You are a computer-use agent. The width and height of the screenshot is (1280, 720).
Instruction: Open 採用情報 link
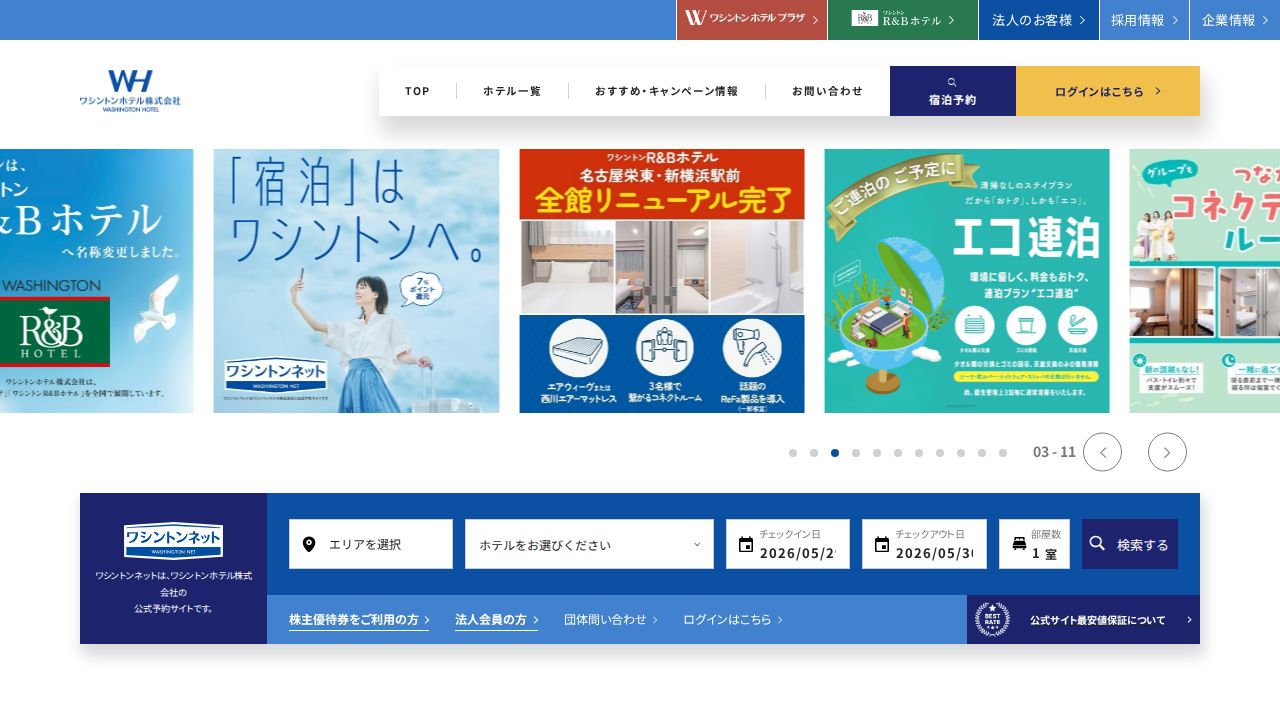(1144, 20)
